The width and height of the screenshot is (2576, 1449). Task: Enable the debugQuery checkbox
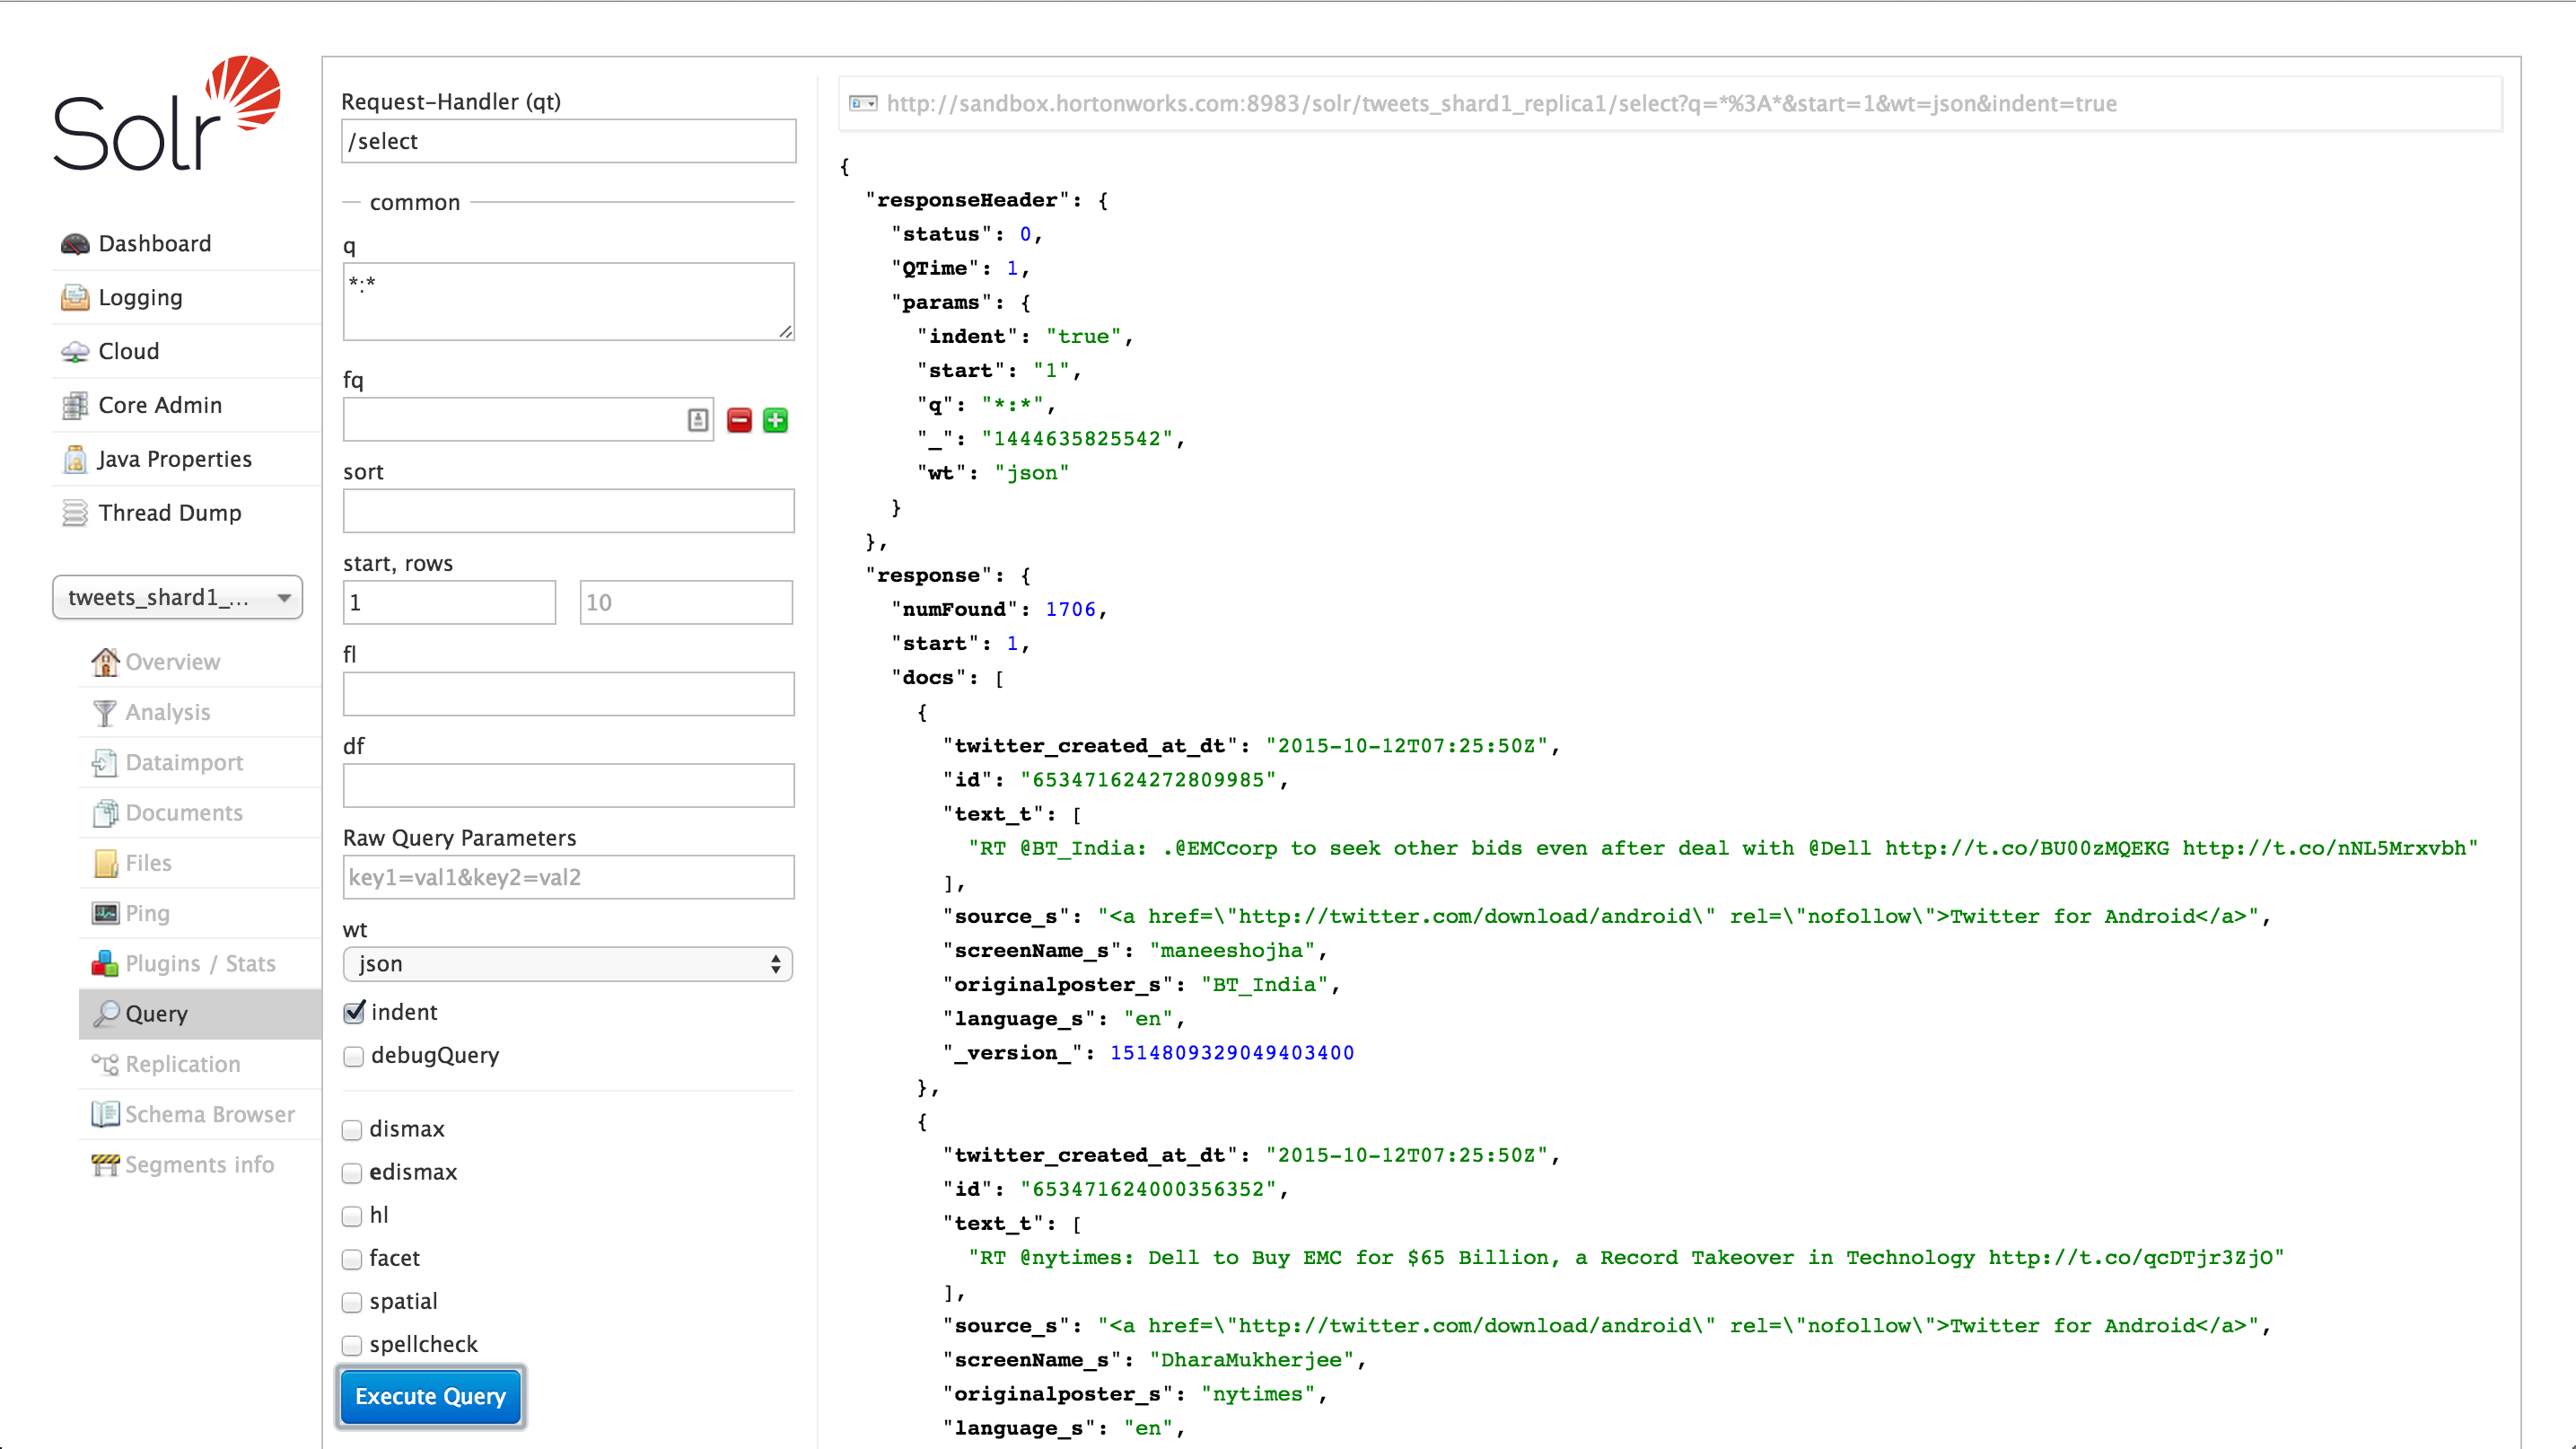click(354, 1056)
